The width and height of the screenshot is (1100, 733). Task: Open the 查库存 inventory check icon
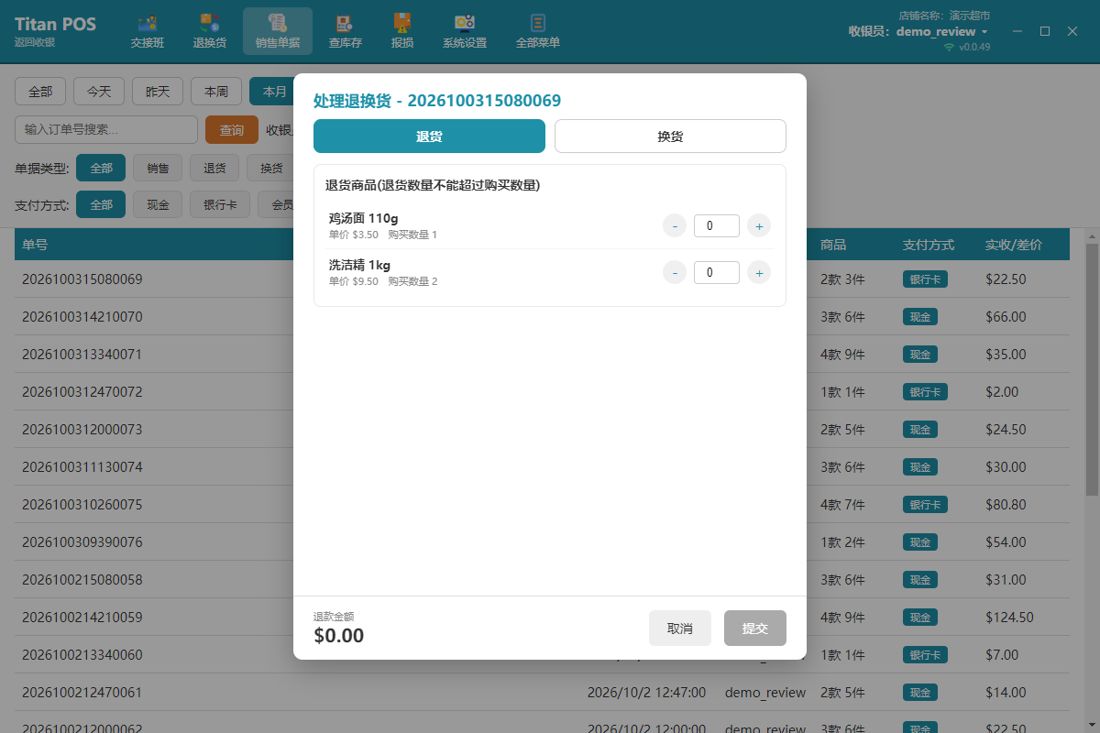[345, 32]
